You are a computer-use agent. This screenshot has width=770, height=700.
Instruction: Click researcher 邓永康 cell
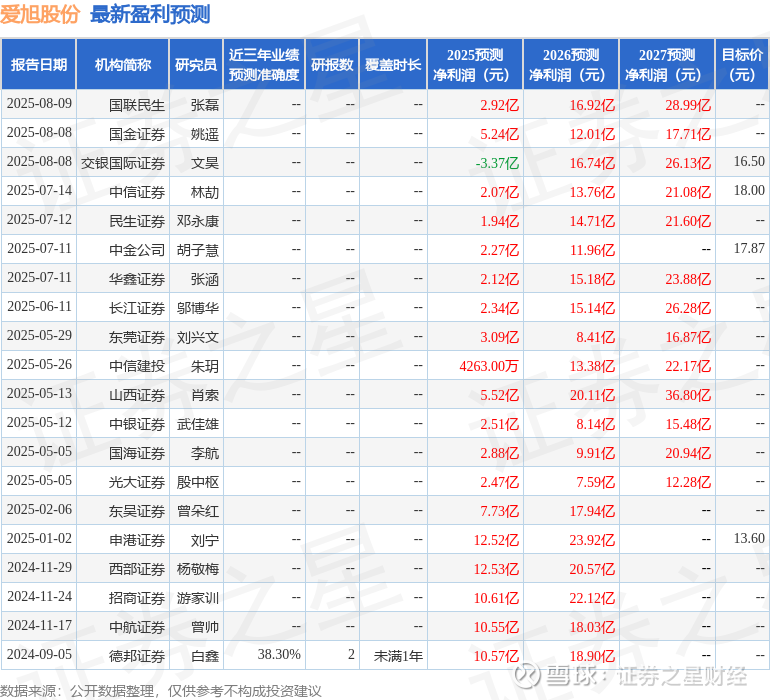198,221
